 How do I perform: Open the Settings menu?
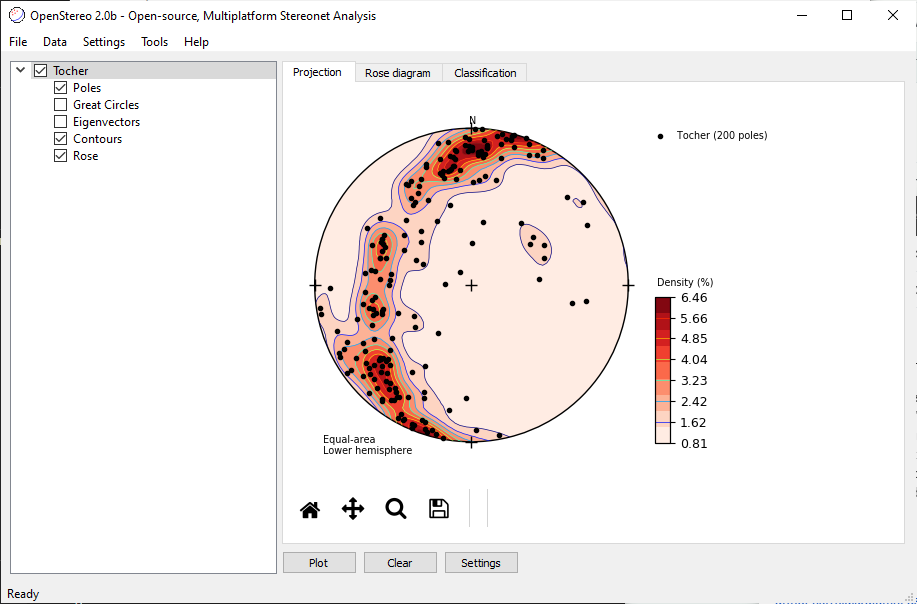pos(104,42)
